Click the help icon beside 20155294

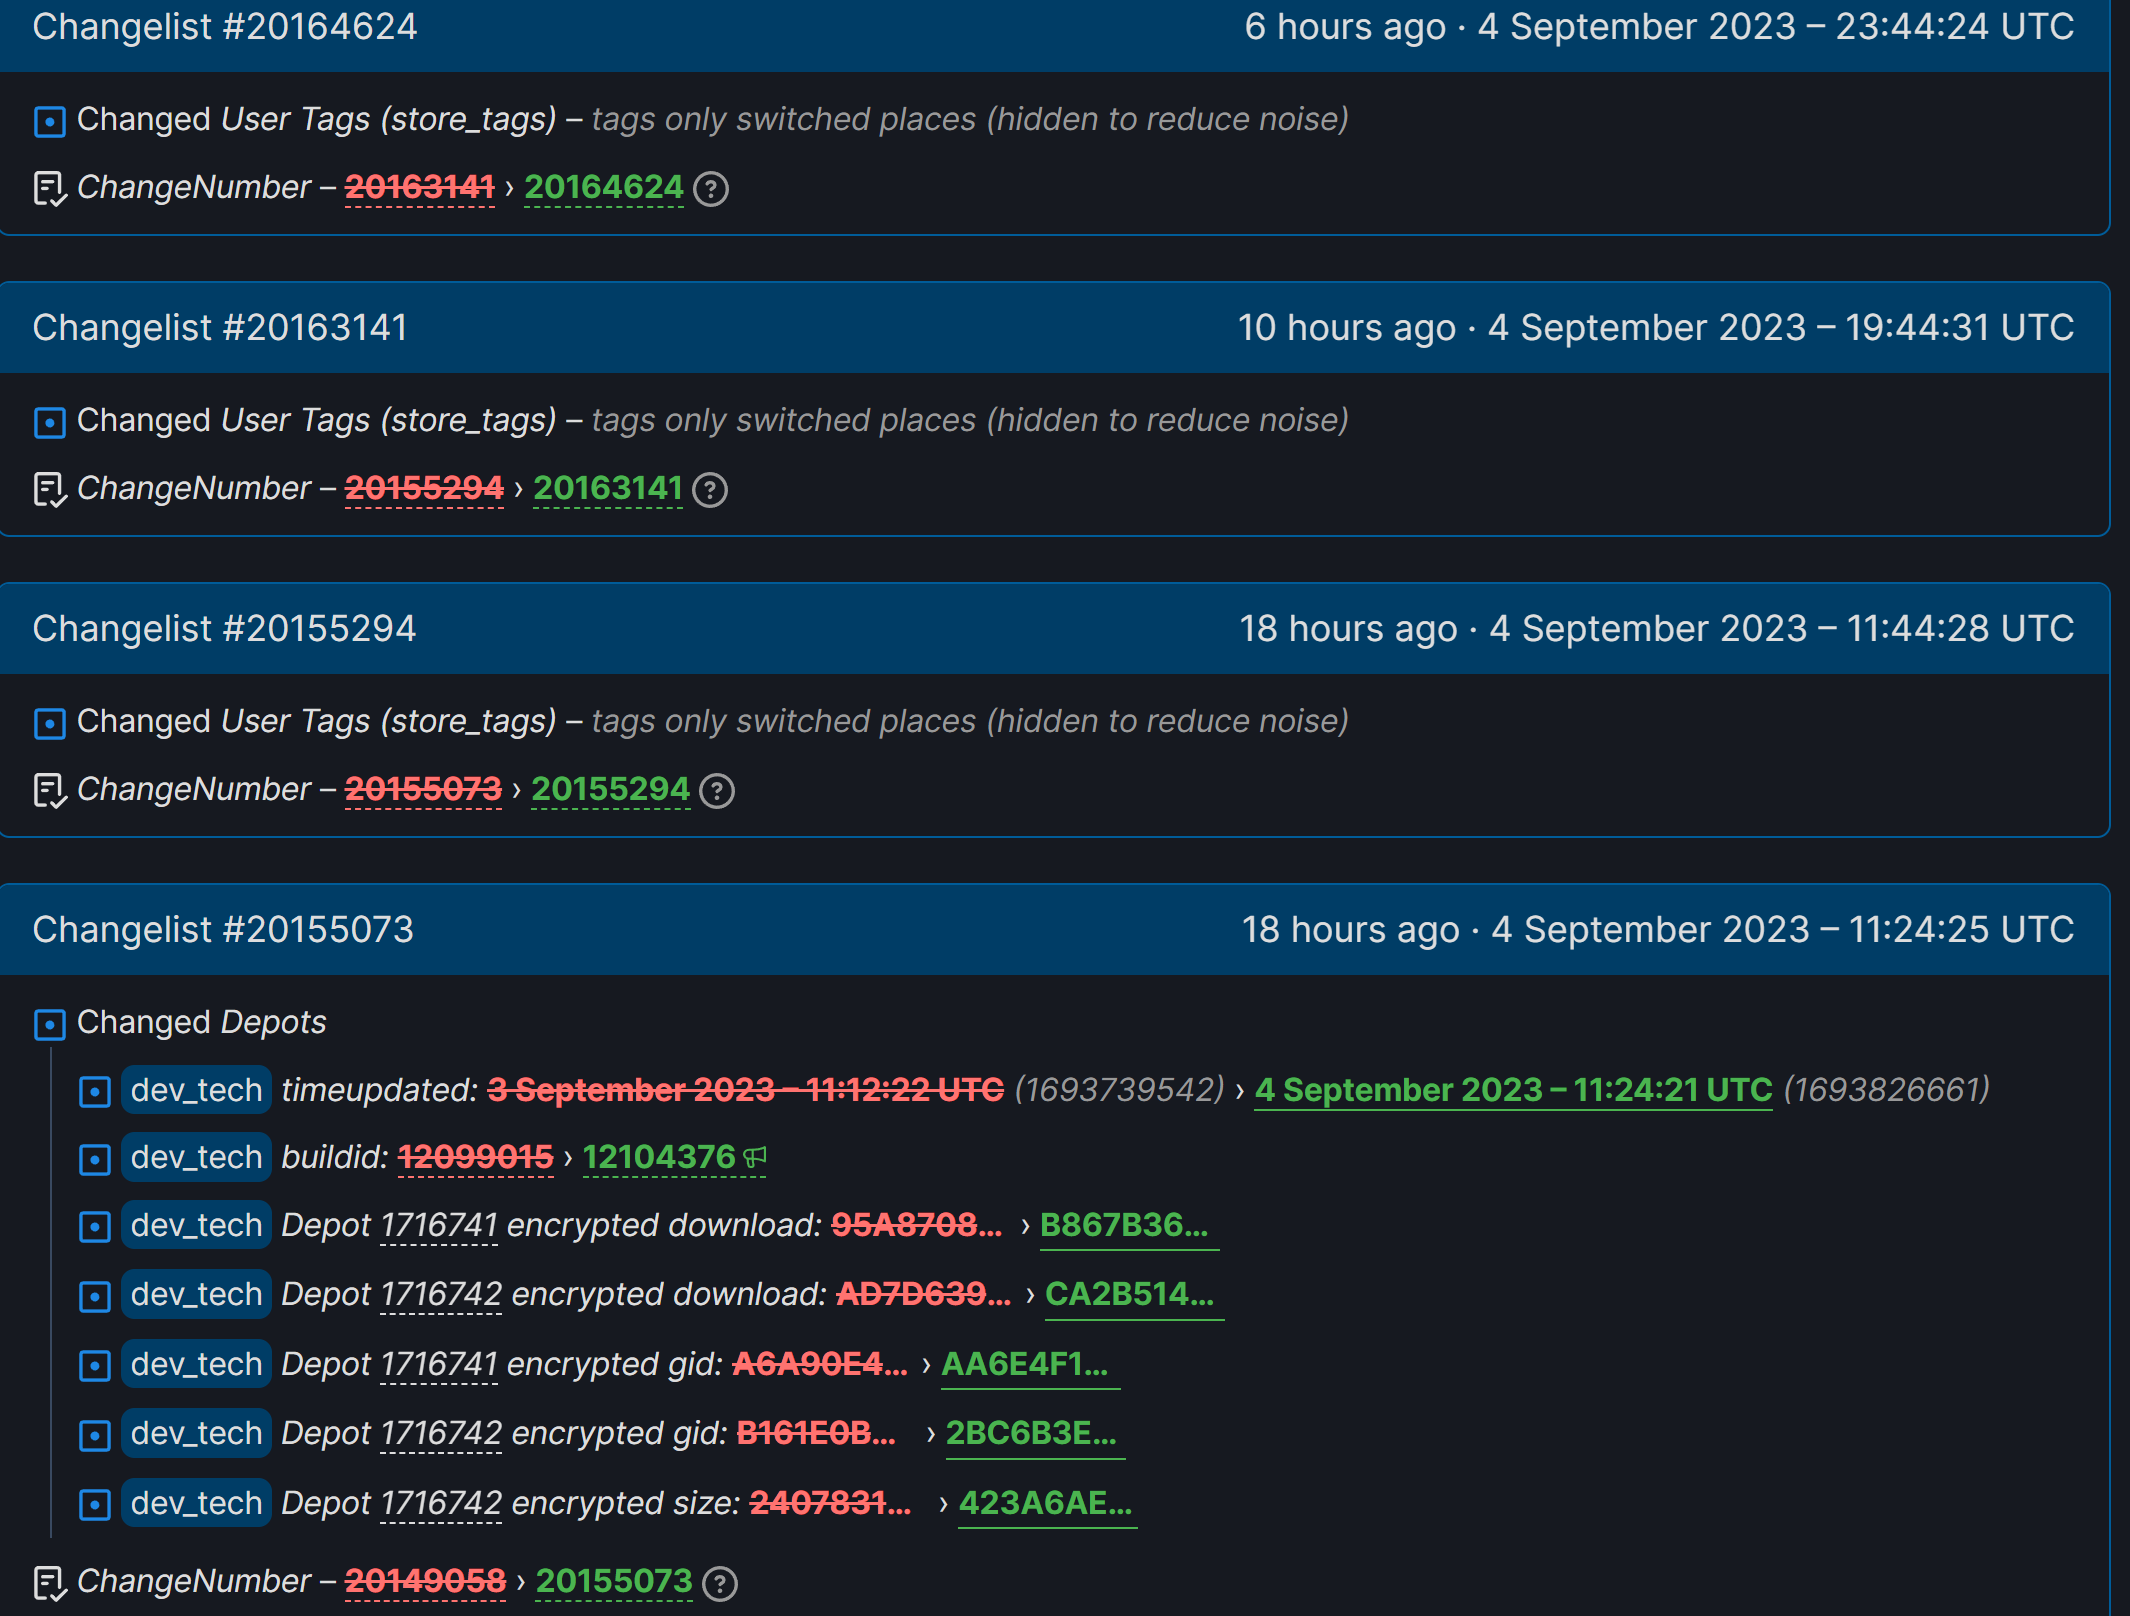(x=717, y=791)
